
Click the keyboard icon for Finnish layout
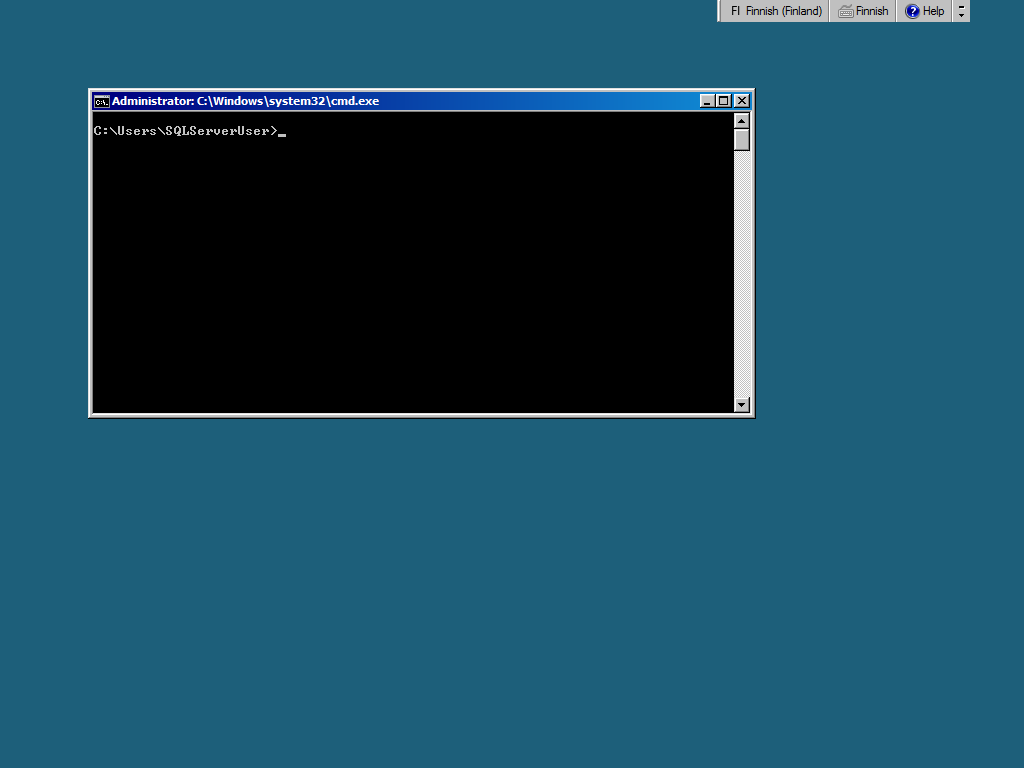coord(846,11)
